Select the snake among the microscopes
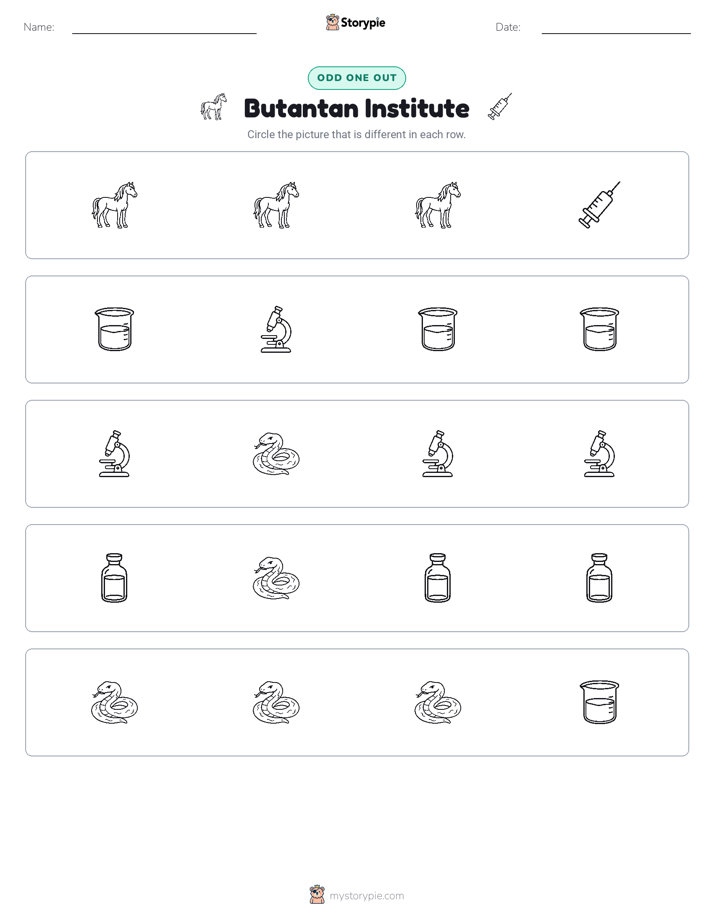This screenshot has width=714, height=924. tap(276, 453)
